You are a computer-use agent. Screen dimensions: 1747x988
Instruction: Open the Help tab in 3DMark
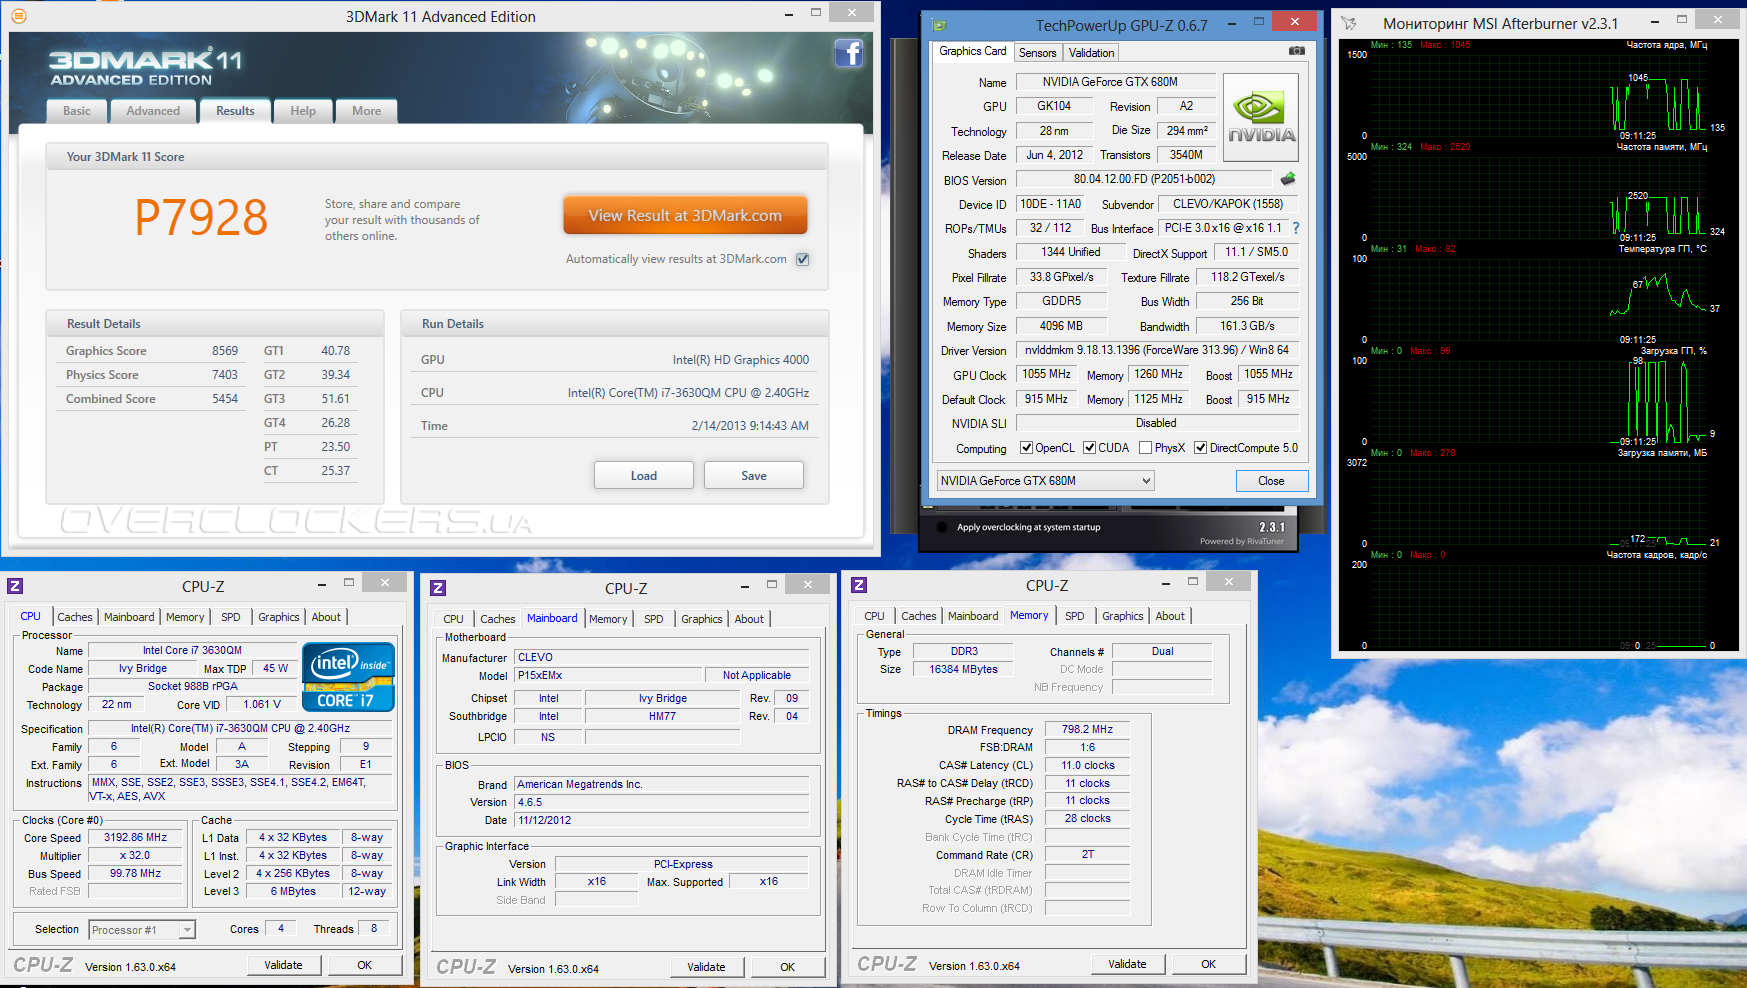point(303,111)
